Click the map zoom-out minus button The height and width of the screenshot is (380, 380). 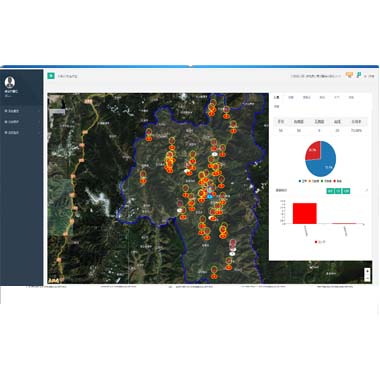pyautogui.click(x=368, y=278)
